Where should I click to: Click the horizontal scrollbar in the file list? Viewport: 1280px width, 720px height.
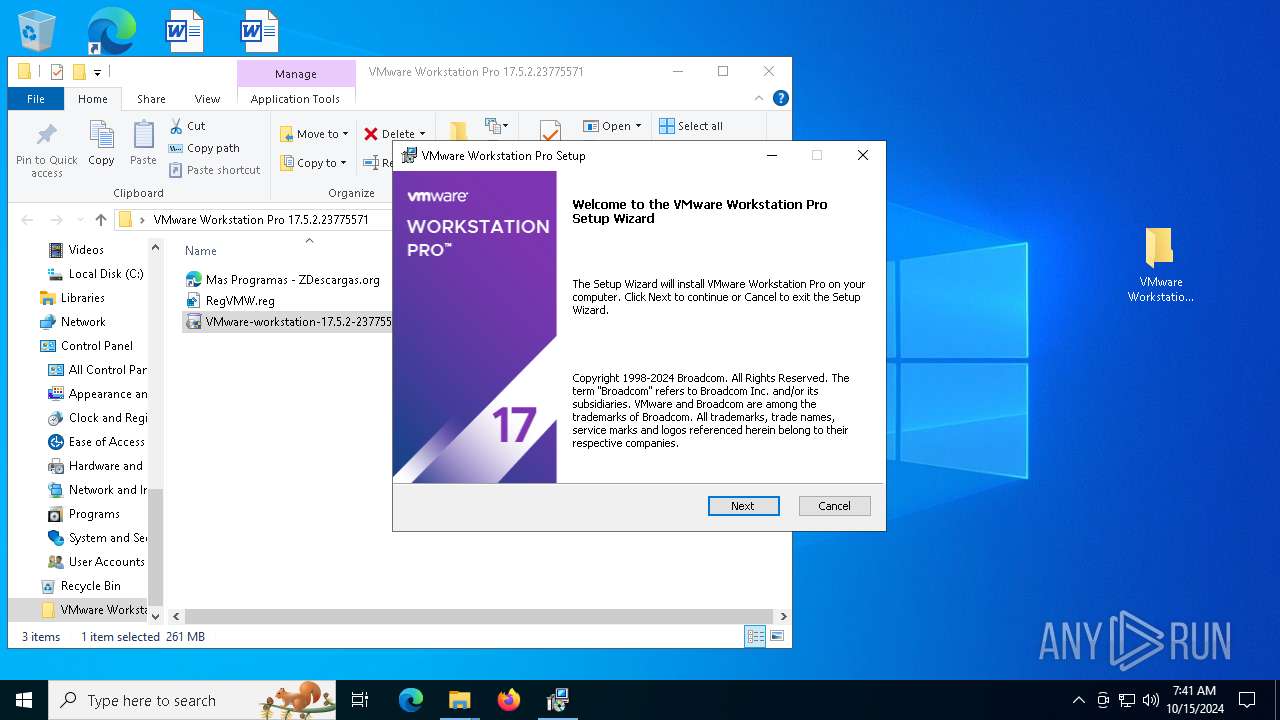478,617
